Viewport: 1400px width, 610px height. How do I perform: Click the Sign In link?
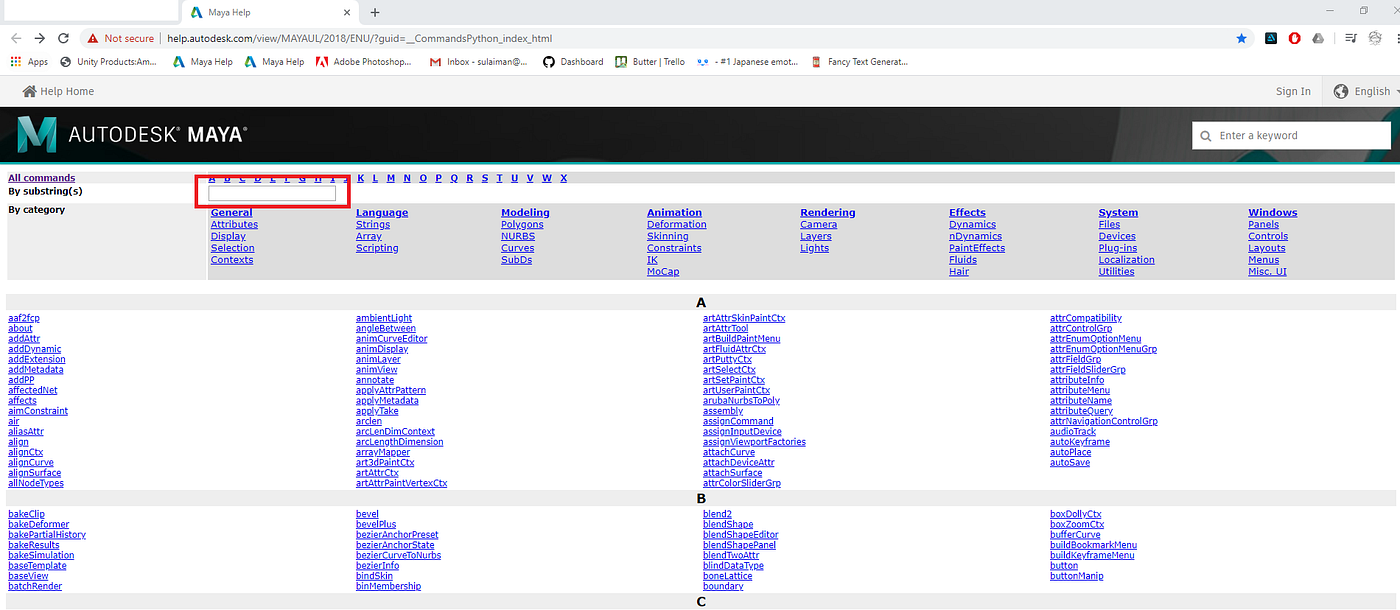click(x=1293, y=91)
